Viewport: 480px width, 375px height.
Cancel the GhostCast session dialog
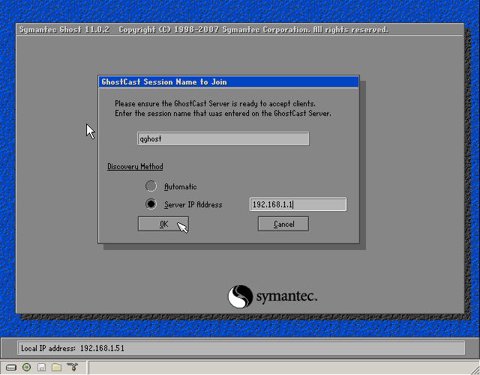click(283, 224)
